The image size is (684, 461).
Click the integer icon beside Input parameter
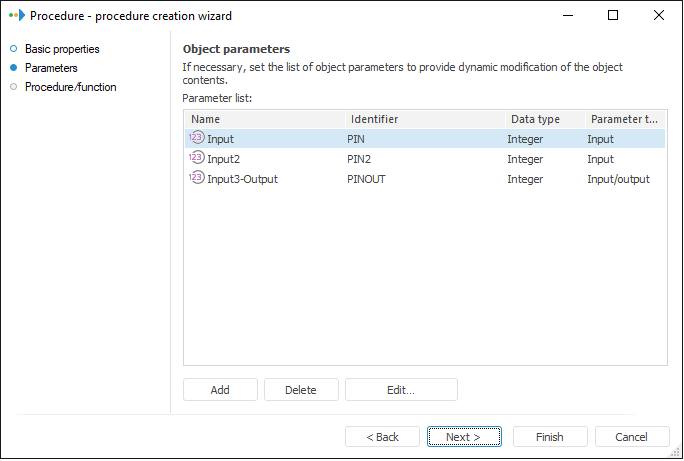click(196, 139)
